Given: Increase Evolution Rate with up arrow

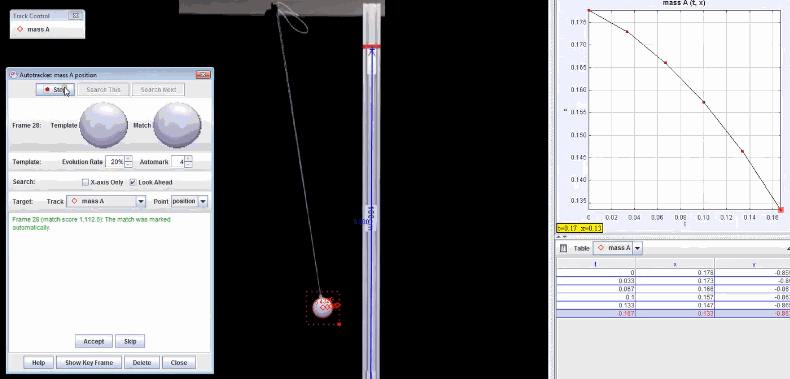Looking at the screenshot, I should pos(128,159).
